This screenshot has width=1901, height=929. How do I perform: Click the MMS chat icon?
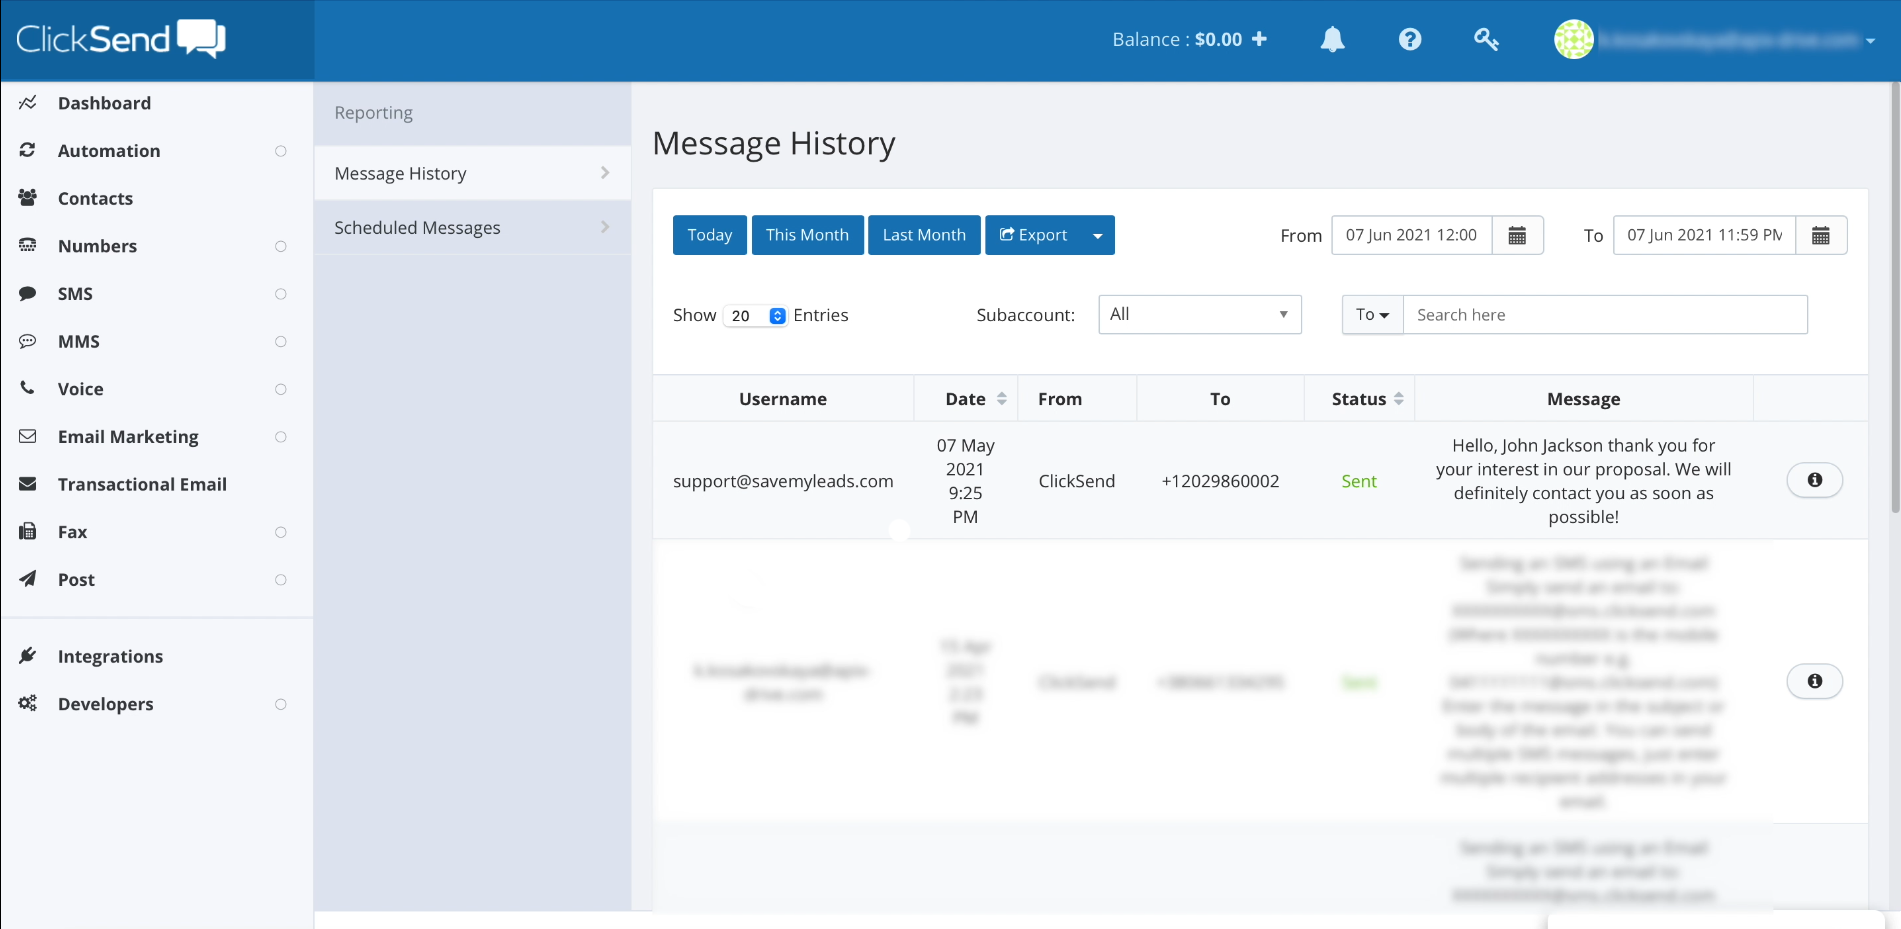point(28,341)
